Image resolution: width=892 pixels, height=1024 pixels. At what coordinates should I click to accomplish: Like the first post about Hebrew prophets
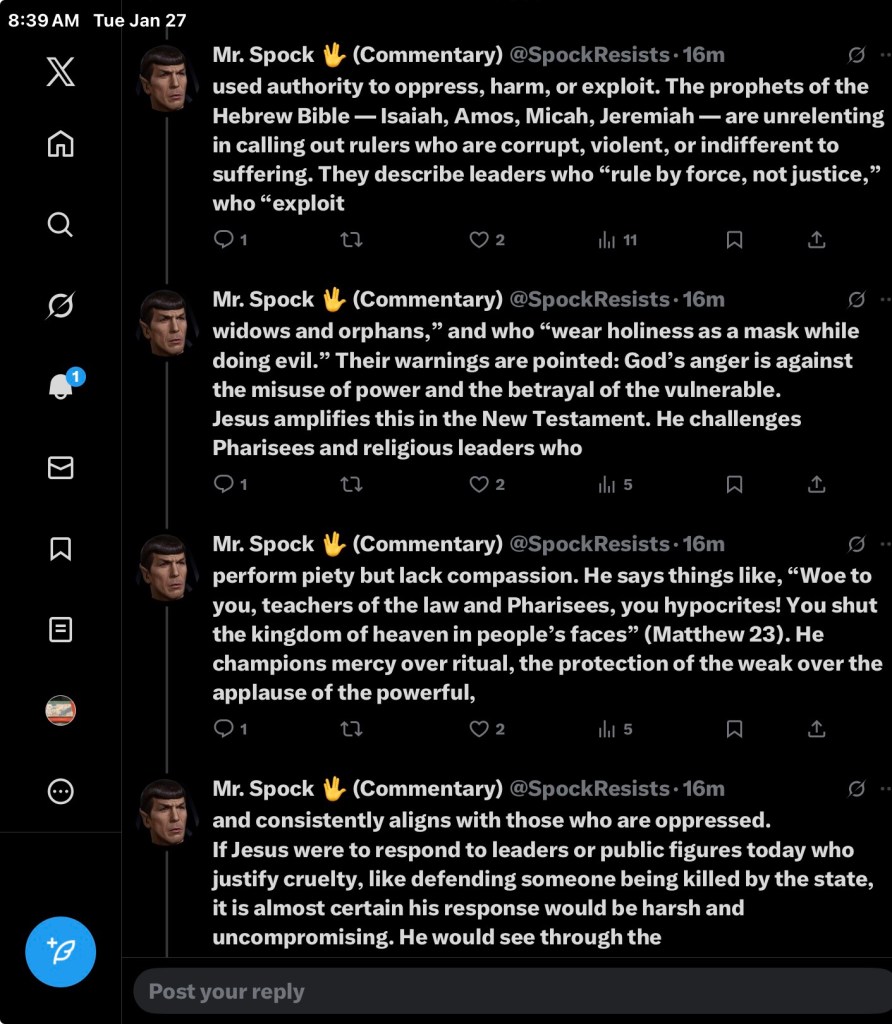pos(486,240)
